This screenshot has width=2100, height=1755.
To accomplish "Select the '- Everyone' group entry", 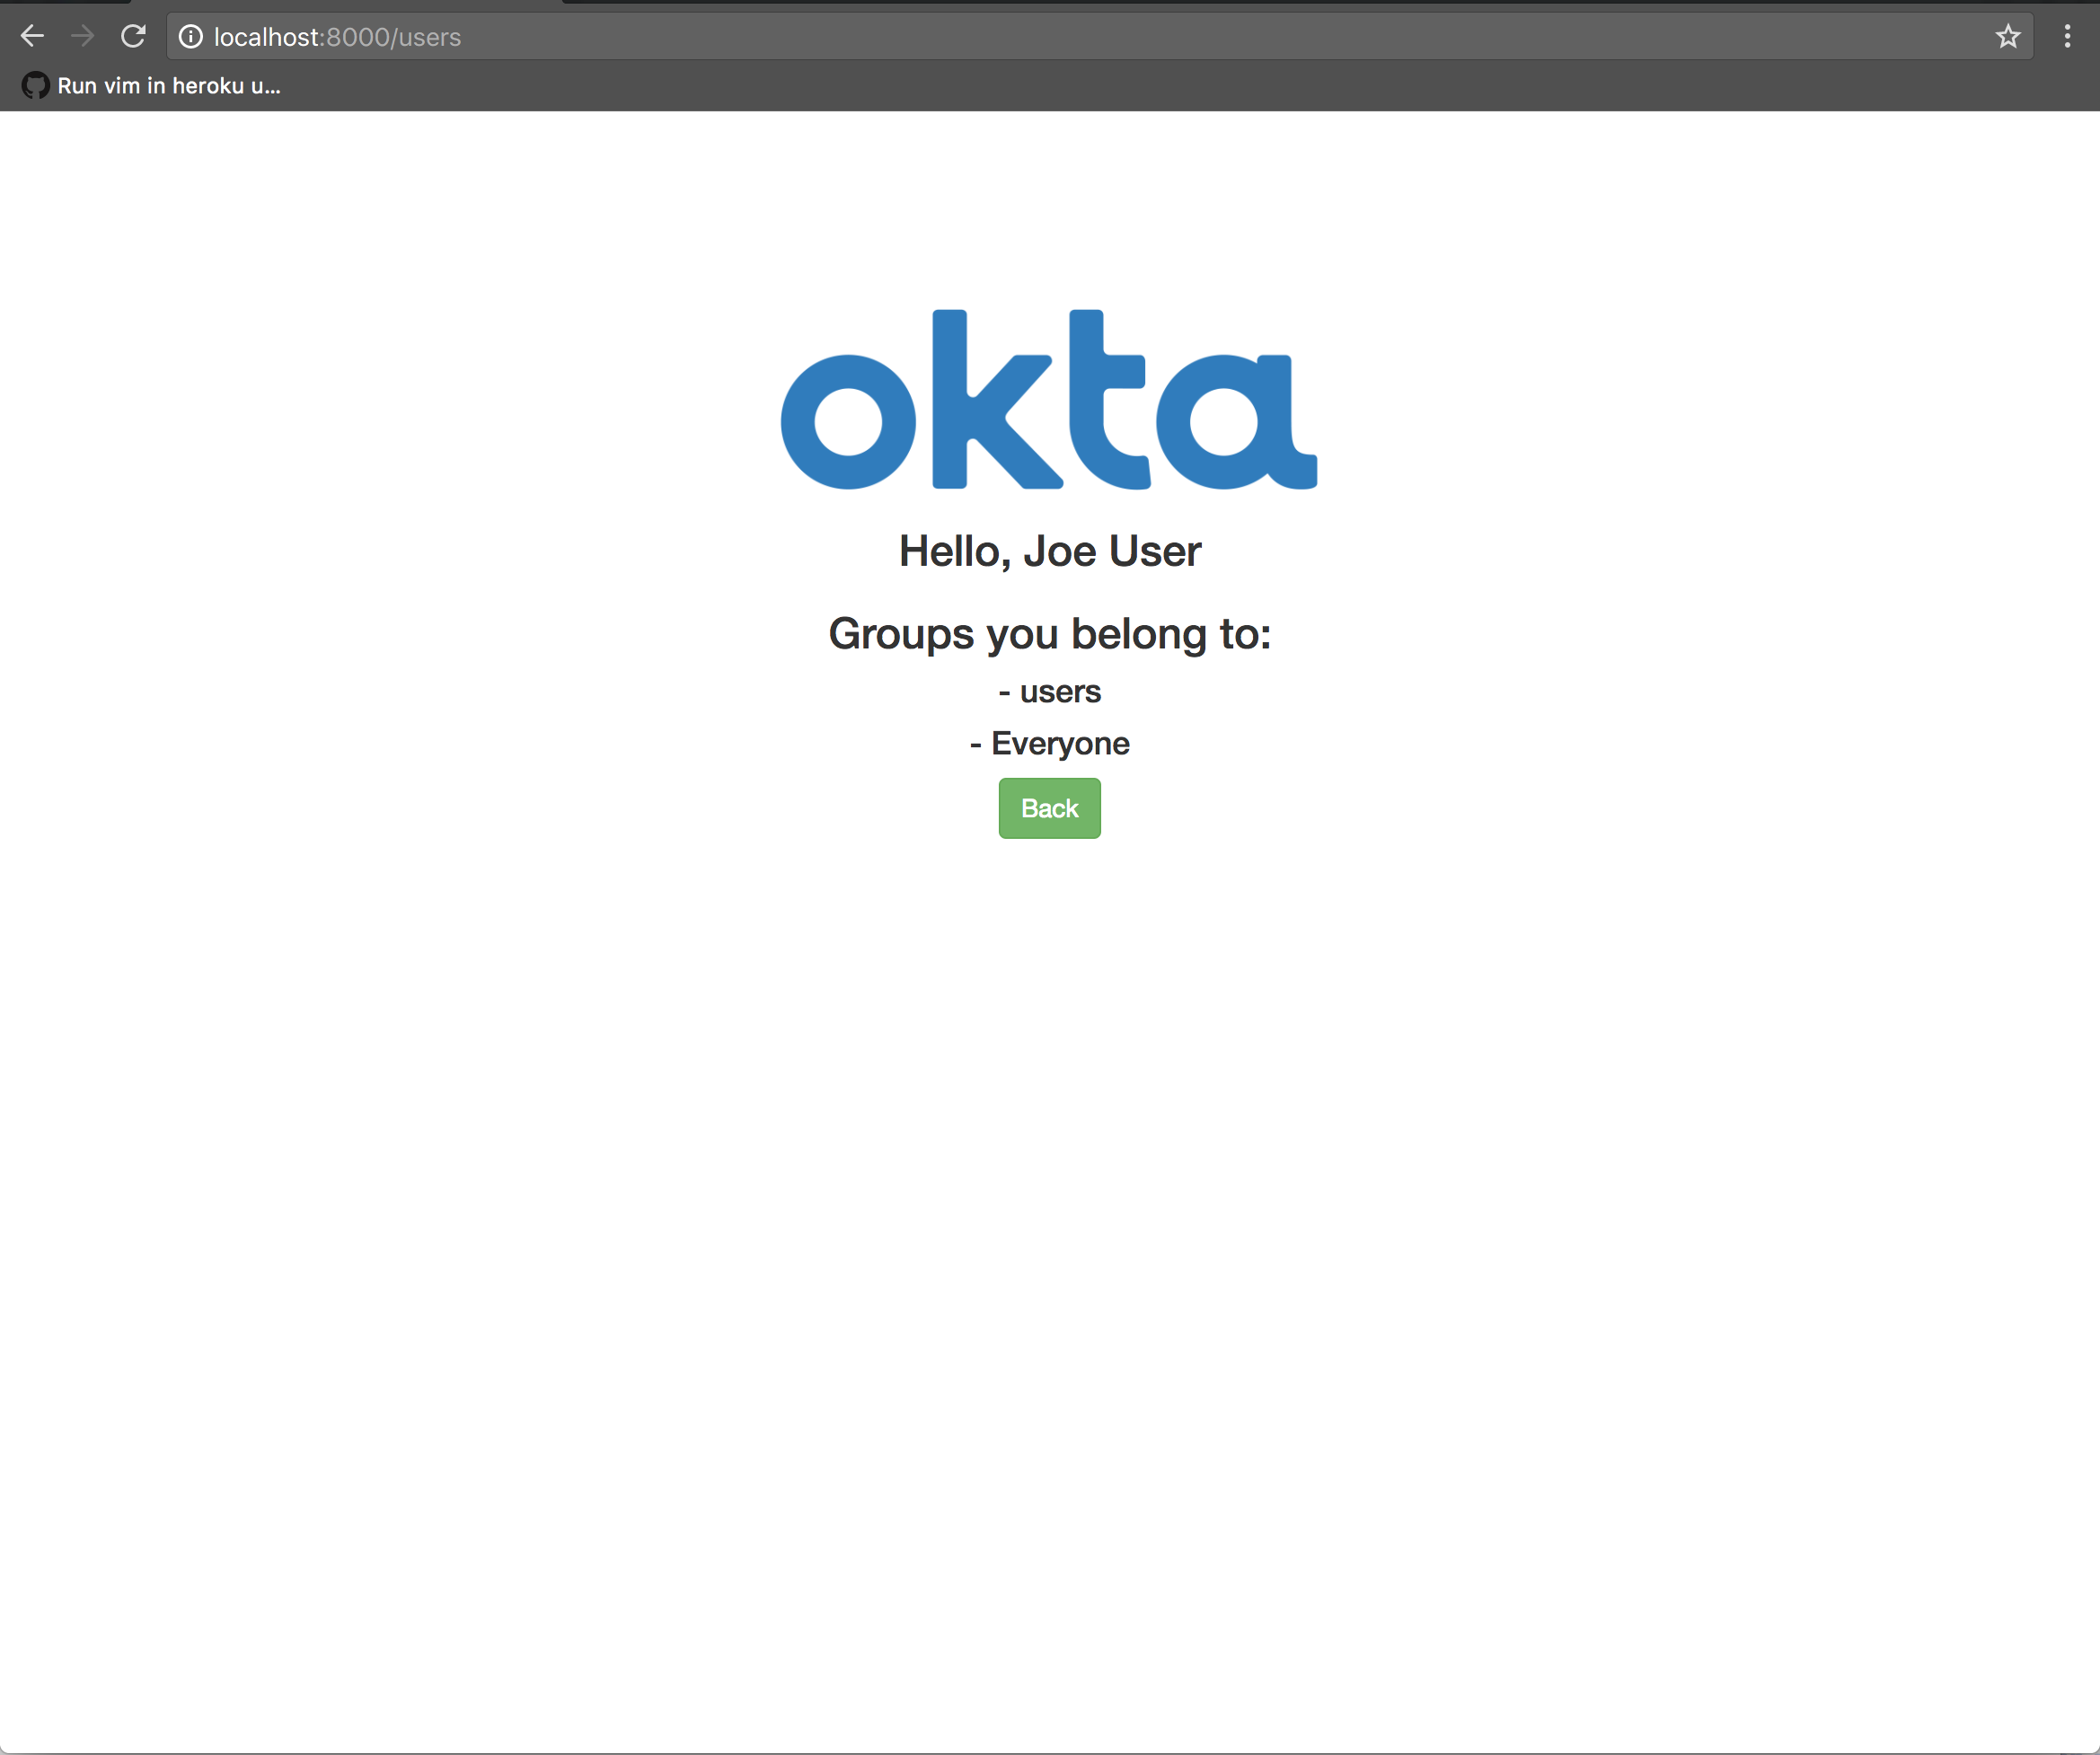I will 1049,744.
